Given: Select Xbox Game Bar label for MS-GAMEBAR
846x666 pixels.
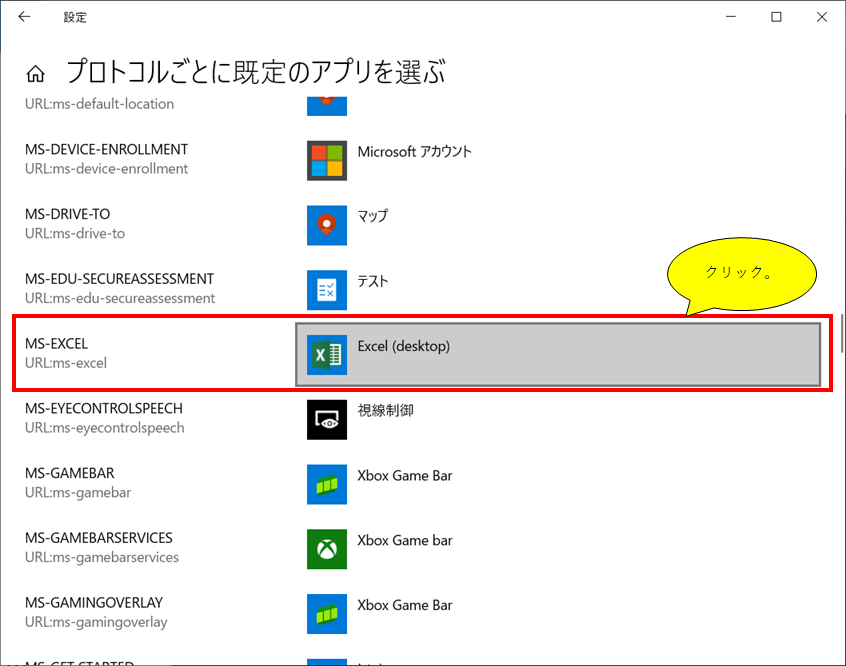Looking at the screenshot, I should click(405, 475).
